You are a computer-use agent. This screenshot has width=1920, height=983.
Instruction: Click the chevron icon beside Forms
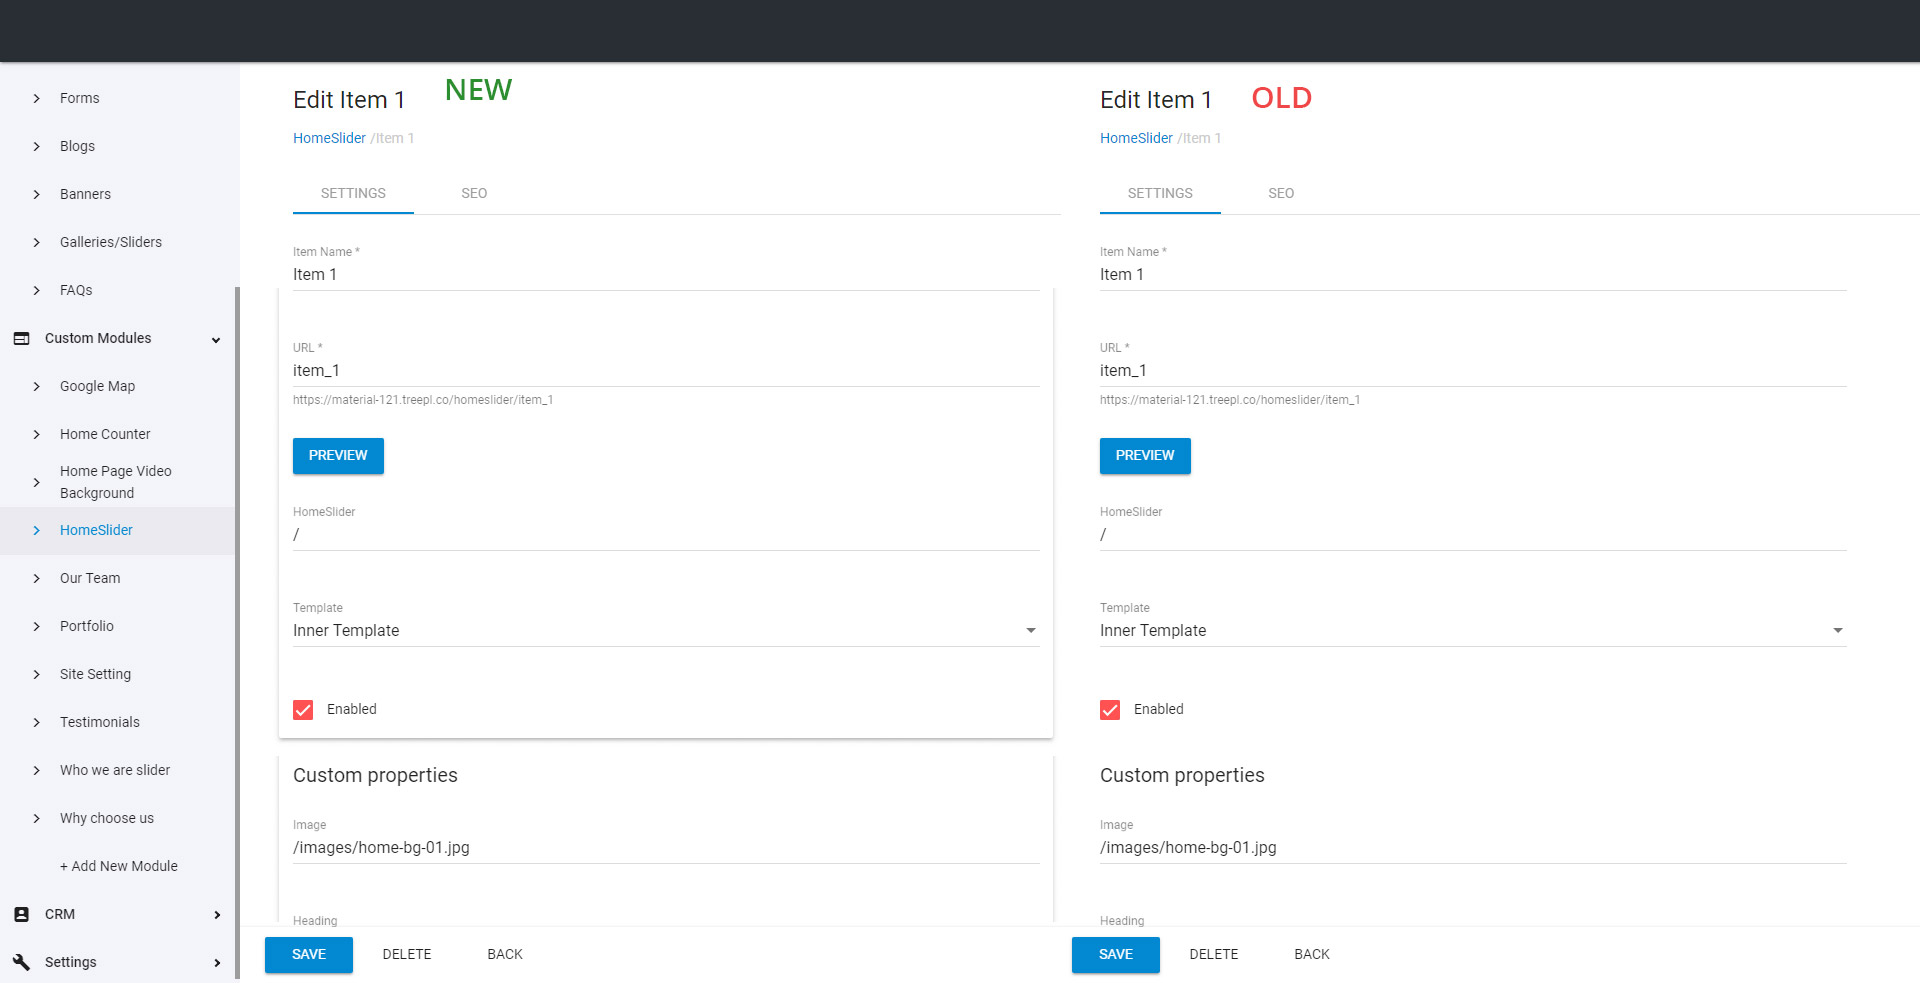37,98
